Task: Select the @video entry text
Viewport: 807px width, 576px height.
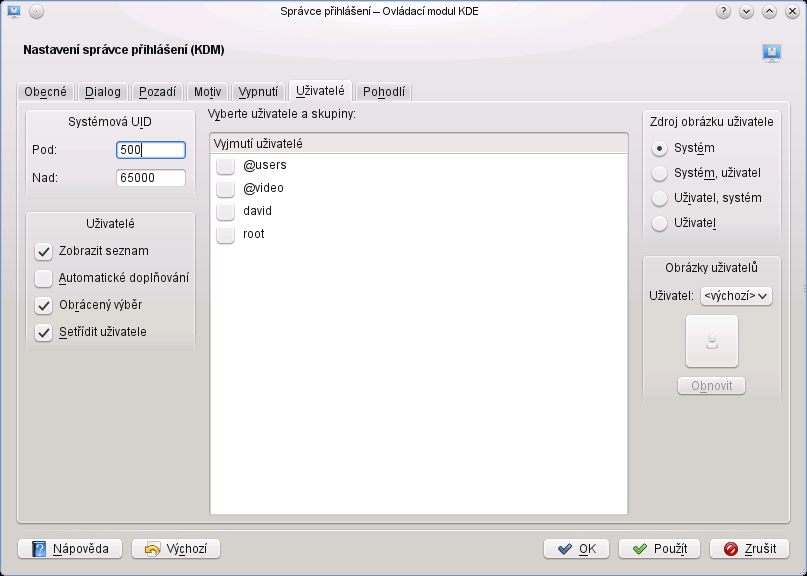Action: click(264, 188)
